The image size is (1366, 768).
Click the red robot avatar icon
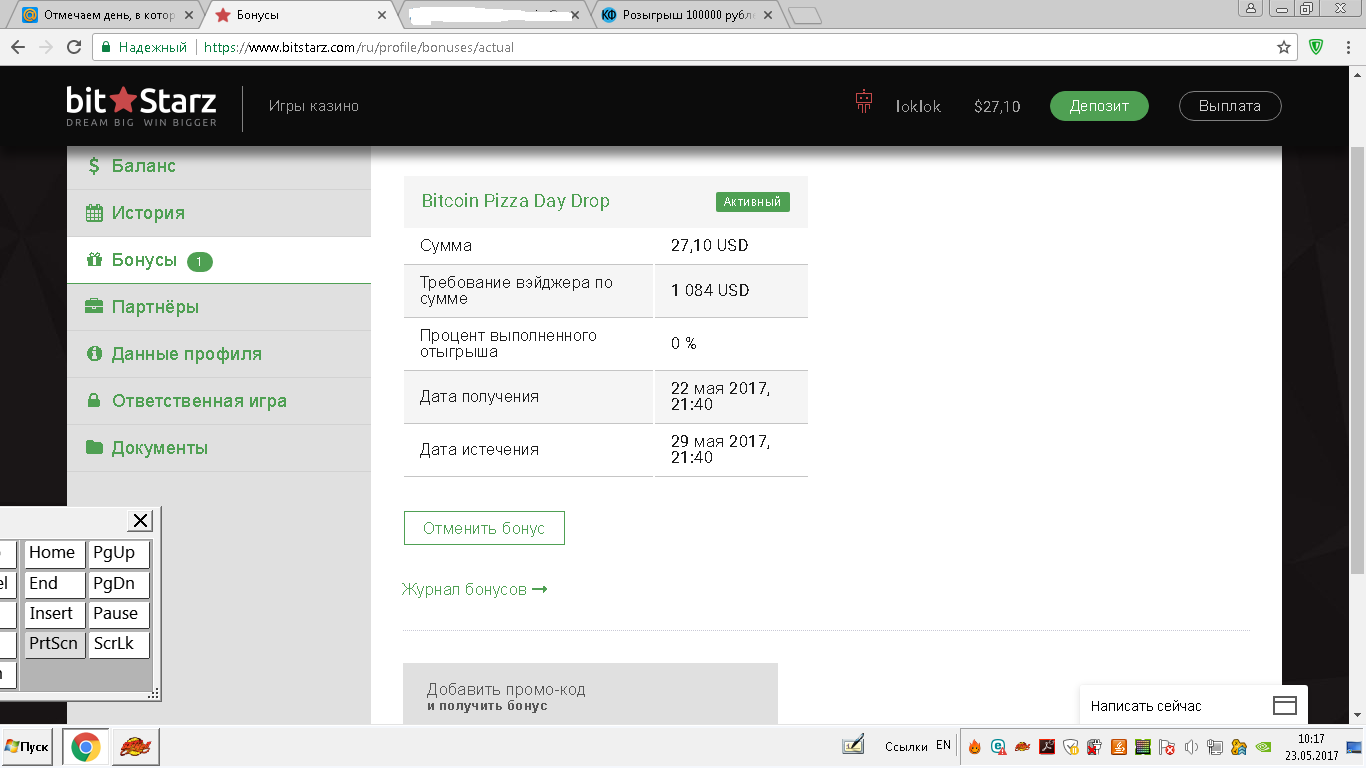pyautogui.click(x=864, y=101)
